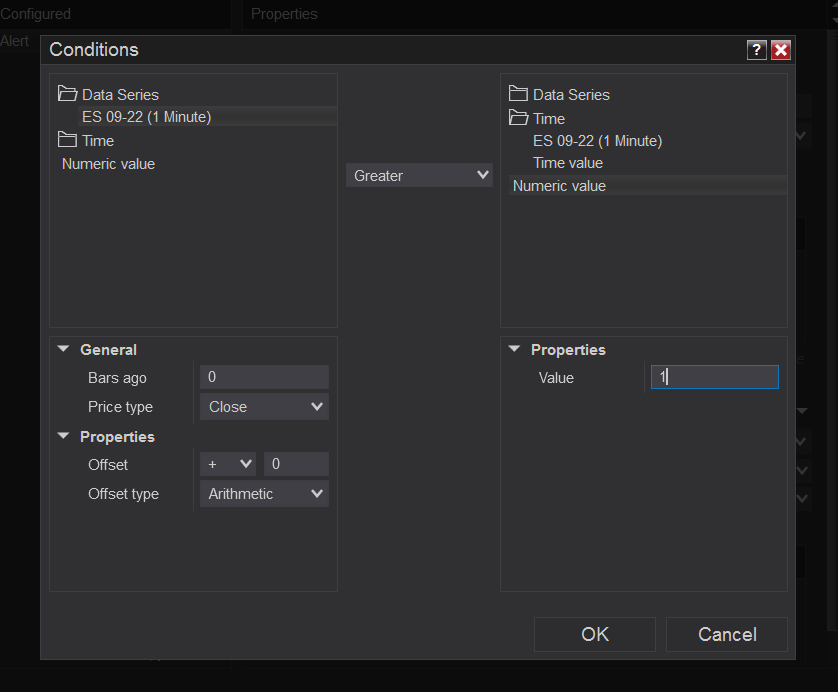The image size is (838, 692).
Task: Open the left Data Series folder icon
Action: coord(67,94)
